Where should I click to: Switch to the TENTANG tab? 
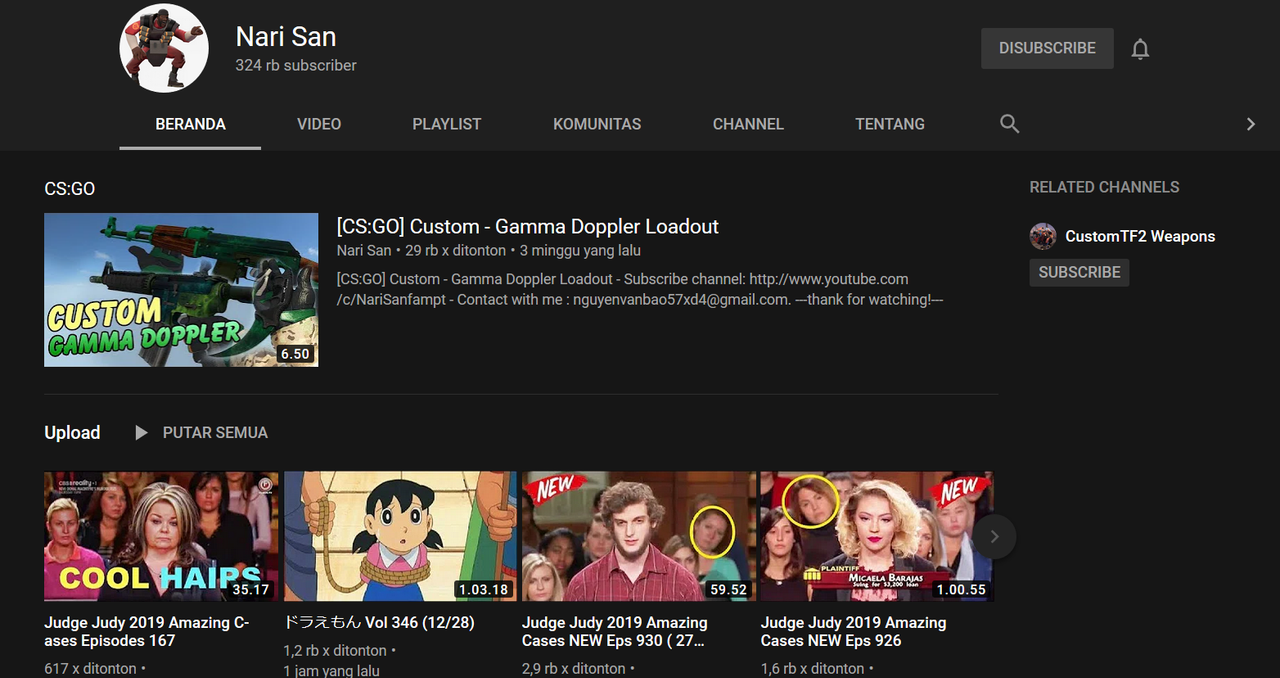pos(890,124)
